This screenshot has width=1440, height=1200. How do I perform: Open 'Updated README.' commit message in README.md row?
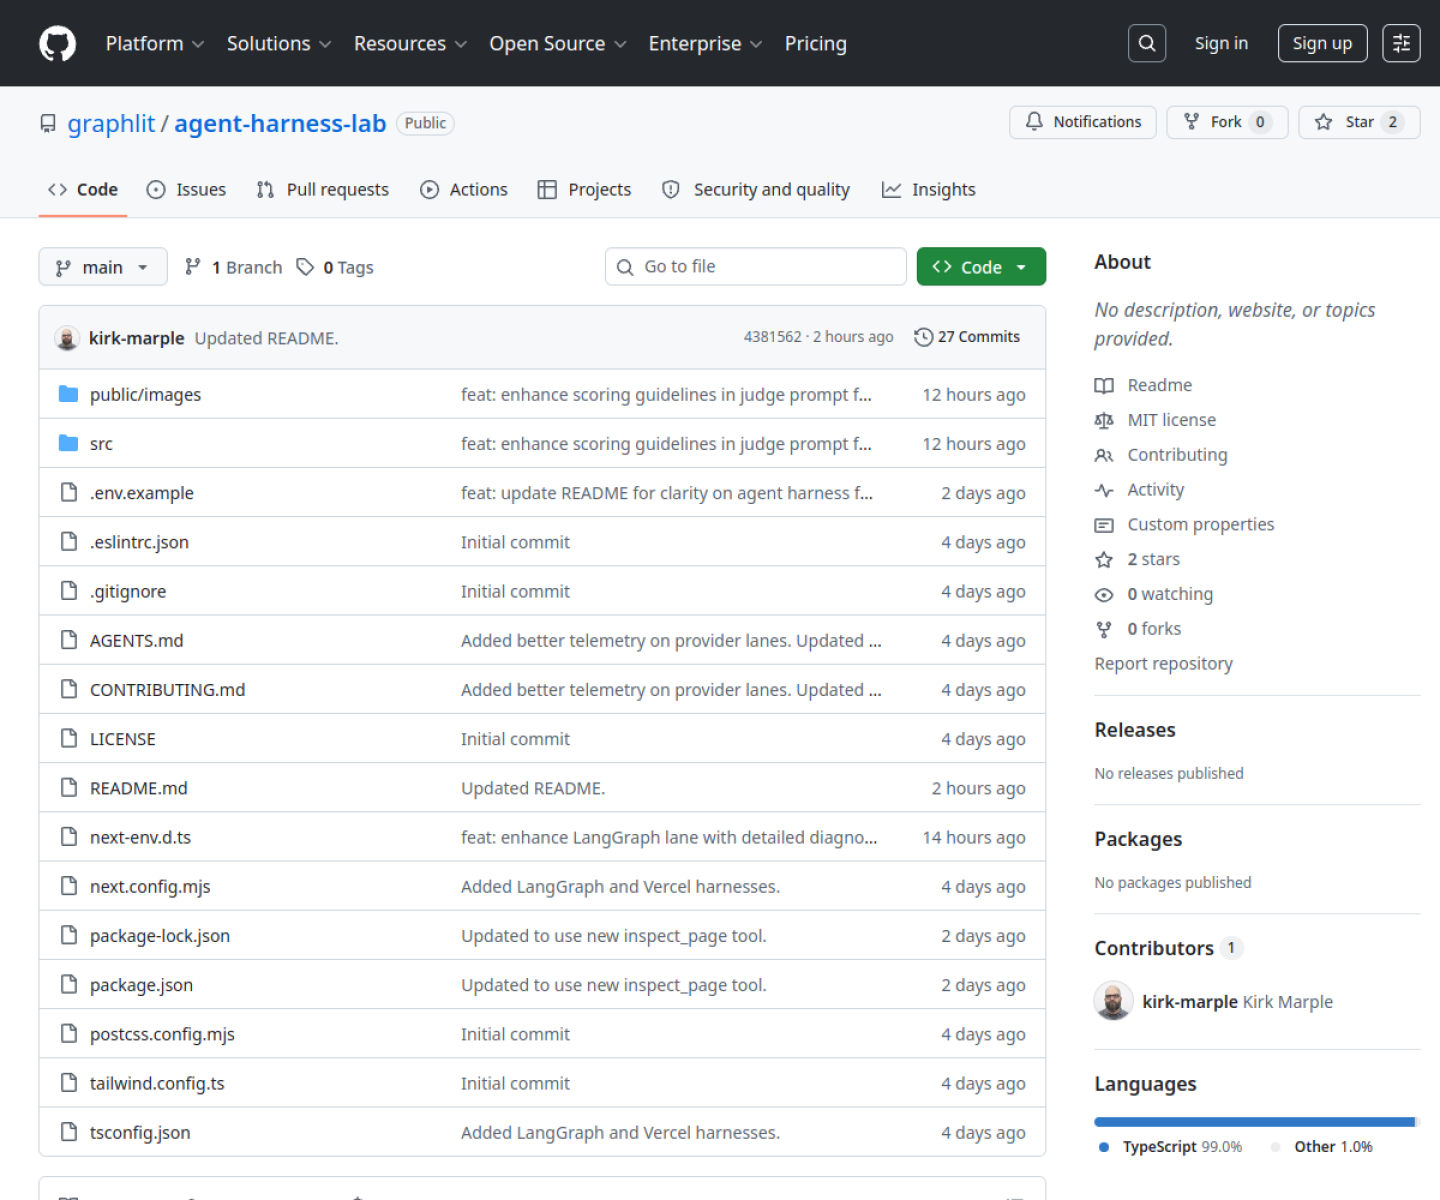533,788
